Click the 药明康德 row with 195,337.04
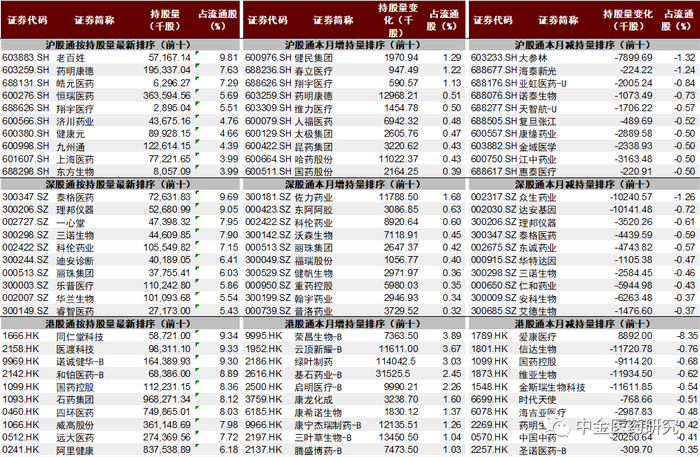Screen dimensions: 700x457 [x=120, y=70]
